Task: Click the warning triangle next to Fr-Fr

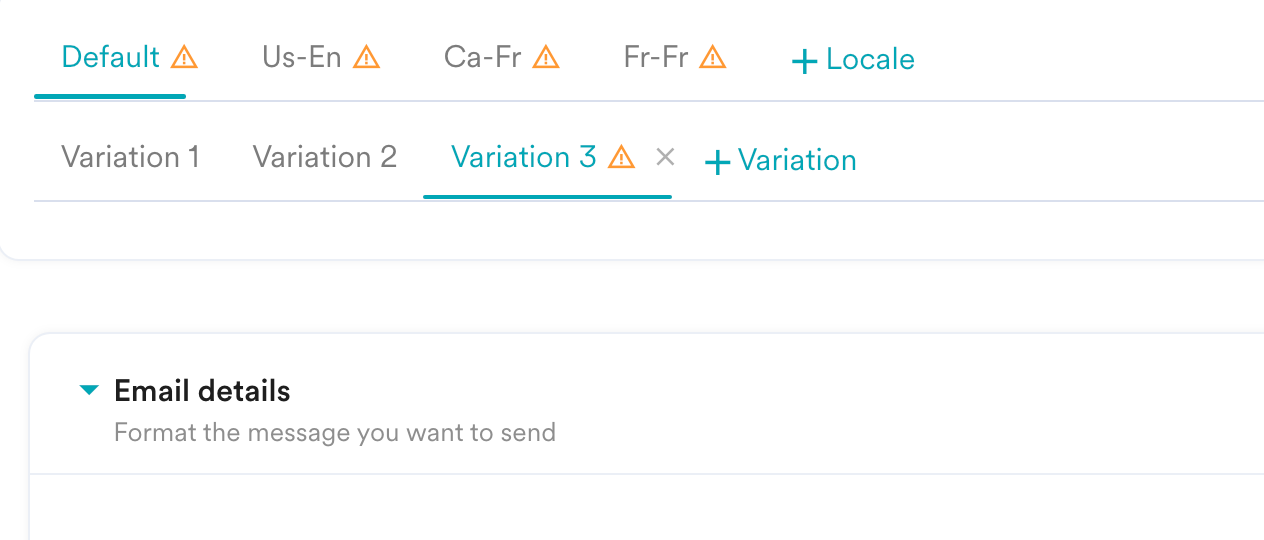Action: (x=712, y=57)
